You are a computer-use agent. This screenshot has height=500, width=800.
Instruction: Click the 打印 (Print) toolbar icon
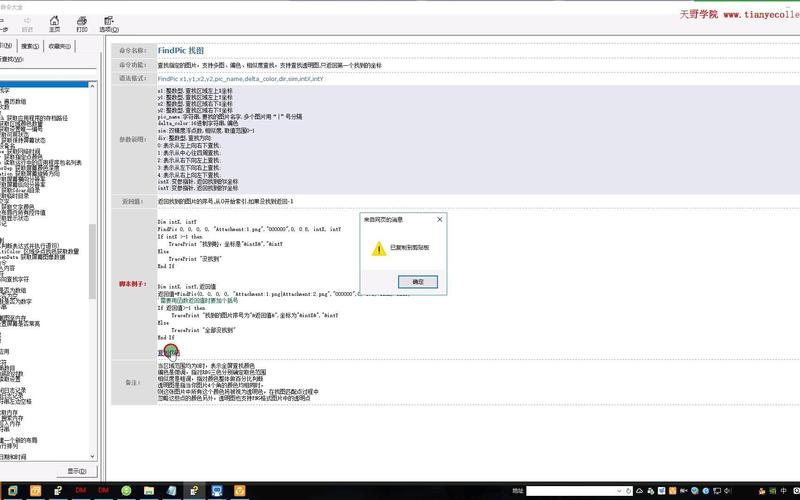coord(80,23)
